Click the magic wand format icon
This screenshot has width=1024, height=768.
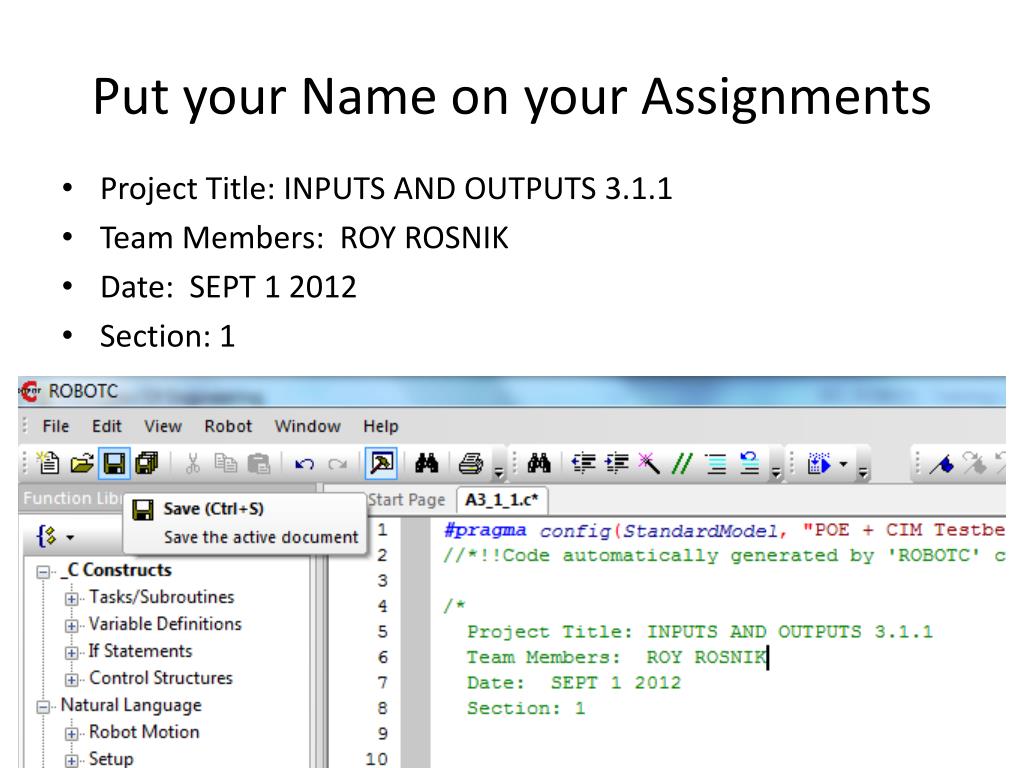[649, 464]
